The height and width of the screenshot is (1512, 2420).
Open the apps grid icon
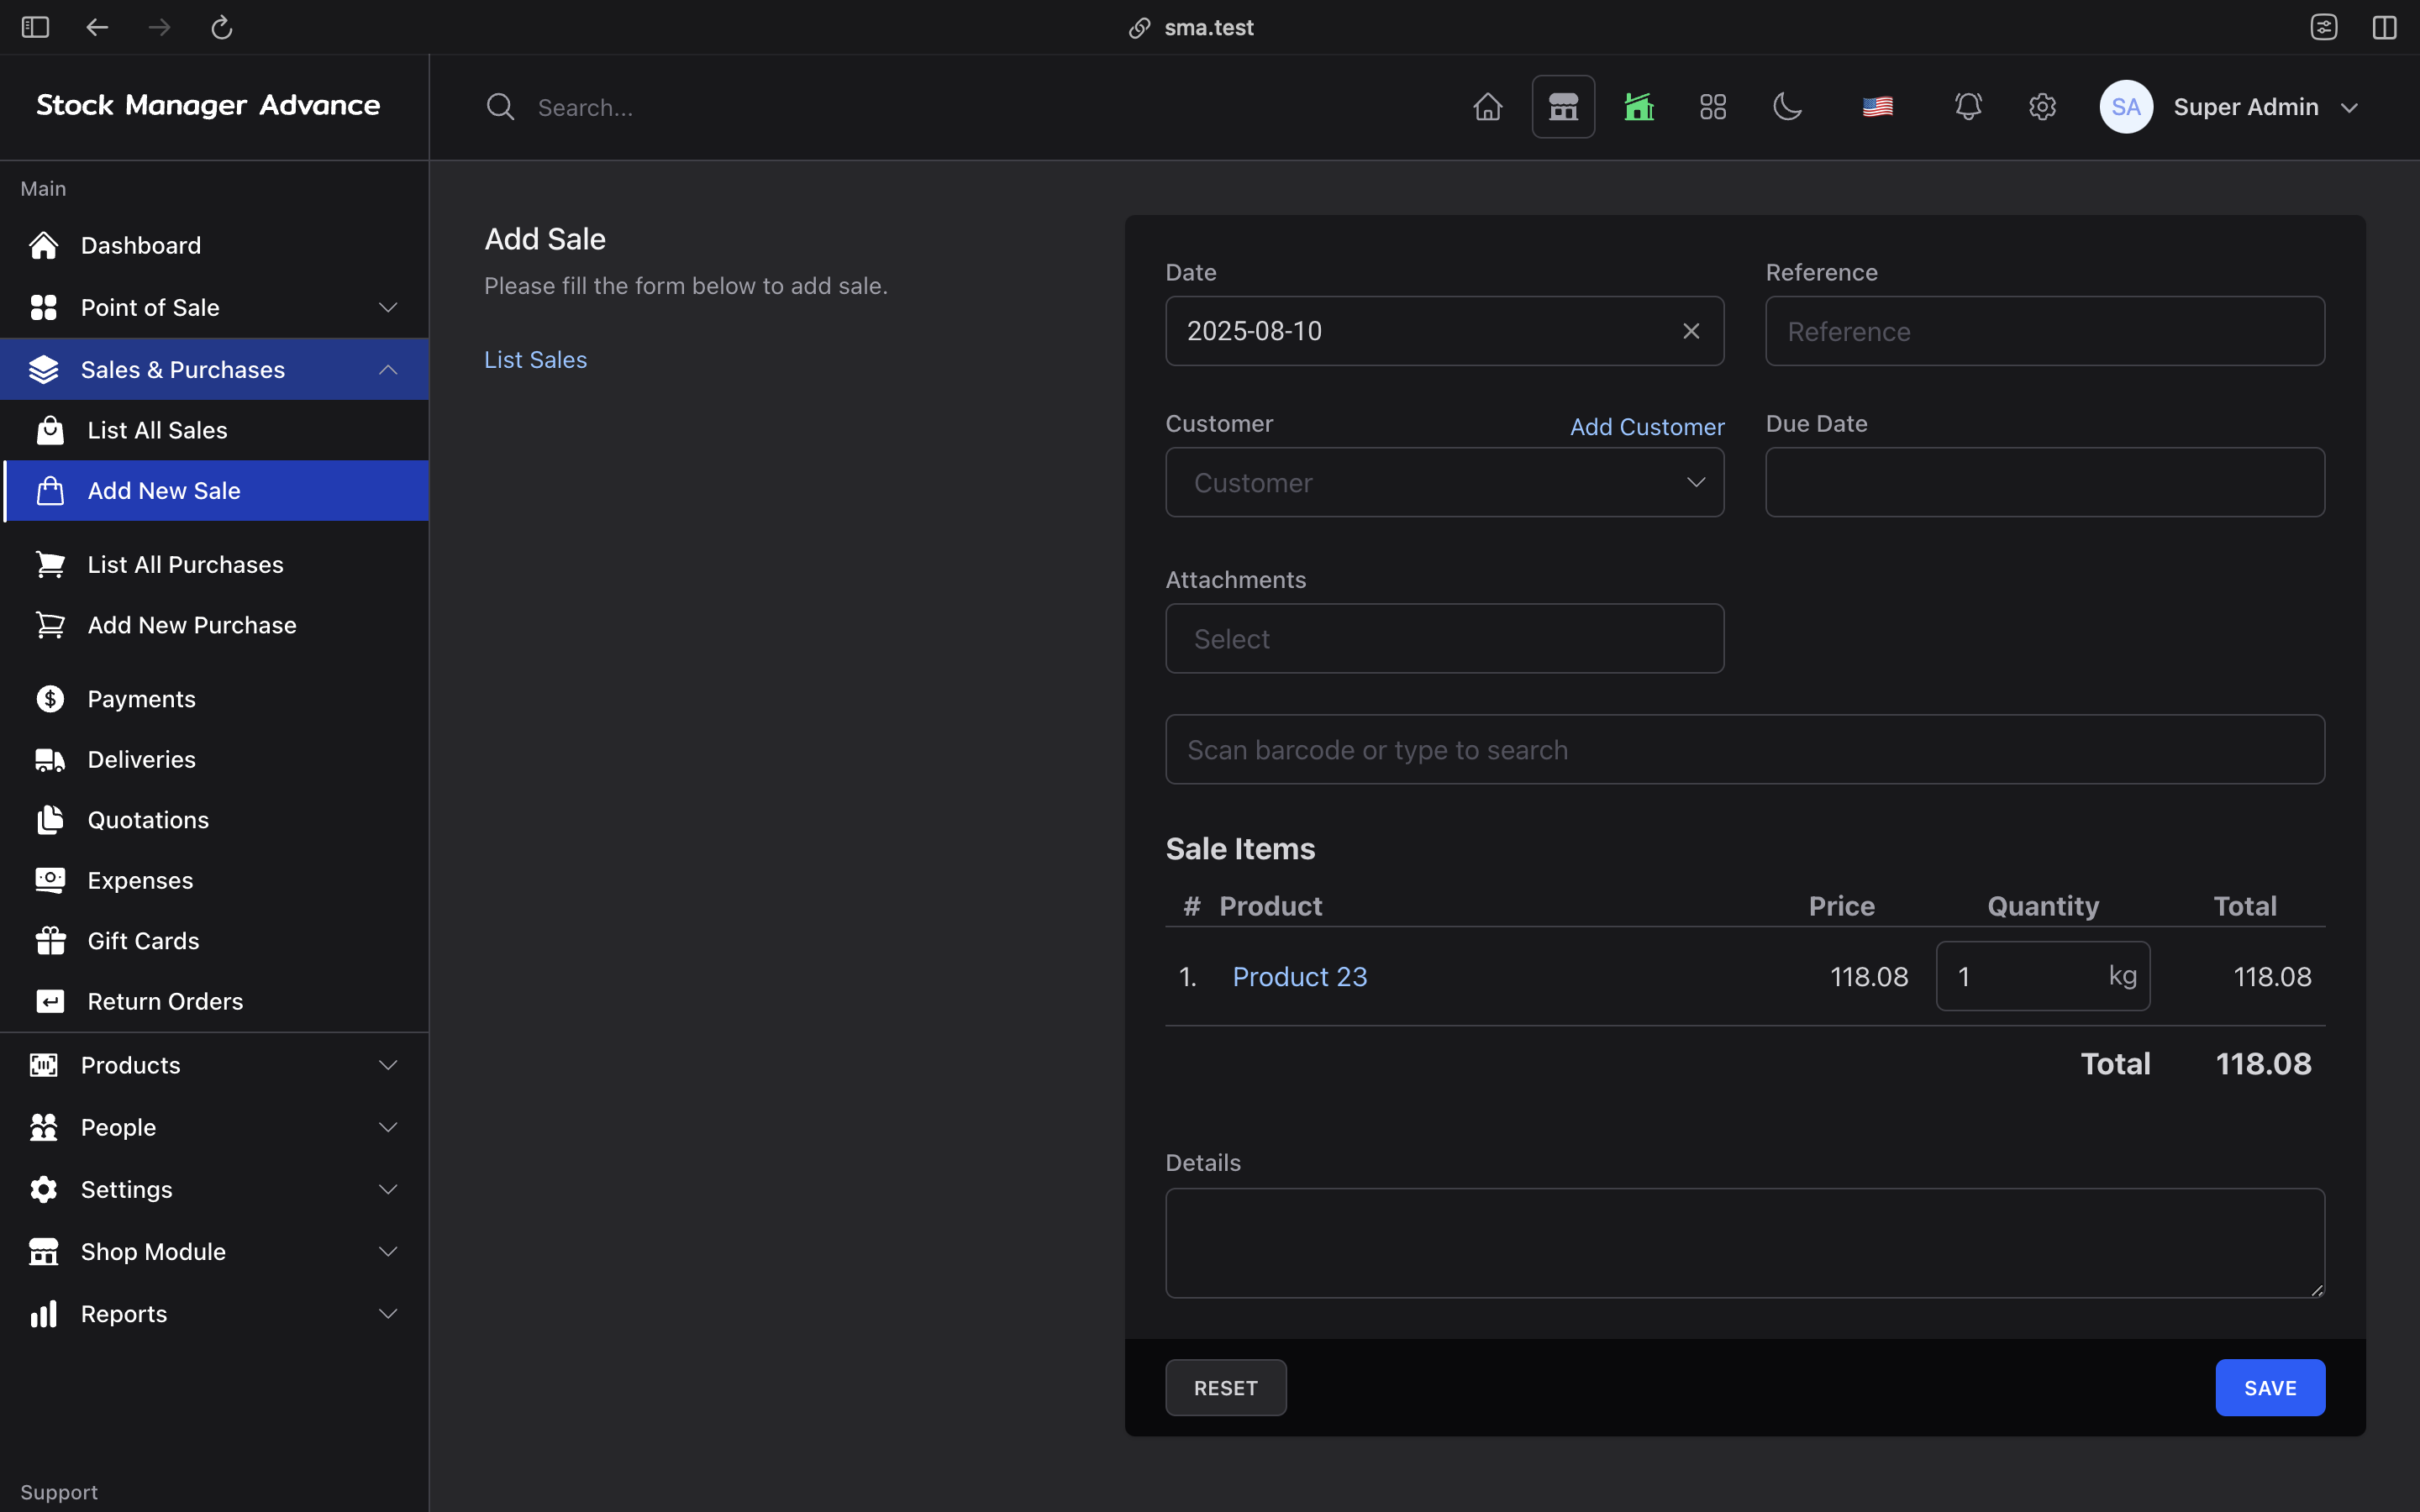(x=1713, y=107)
